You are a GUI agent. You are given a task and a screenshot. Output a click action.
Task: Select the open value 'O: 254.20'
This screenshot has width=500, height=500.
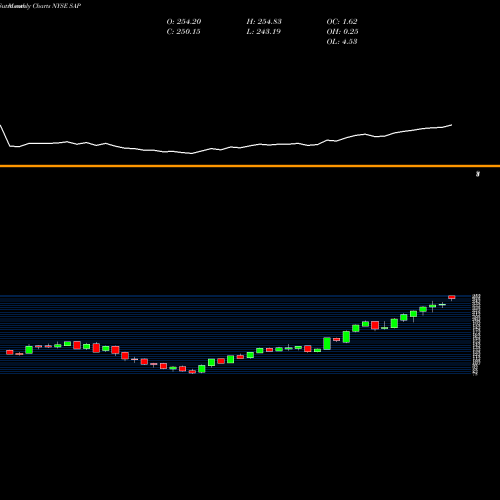coord(184,22)
